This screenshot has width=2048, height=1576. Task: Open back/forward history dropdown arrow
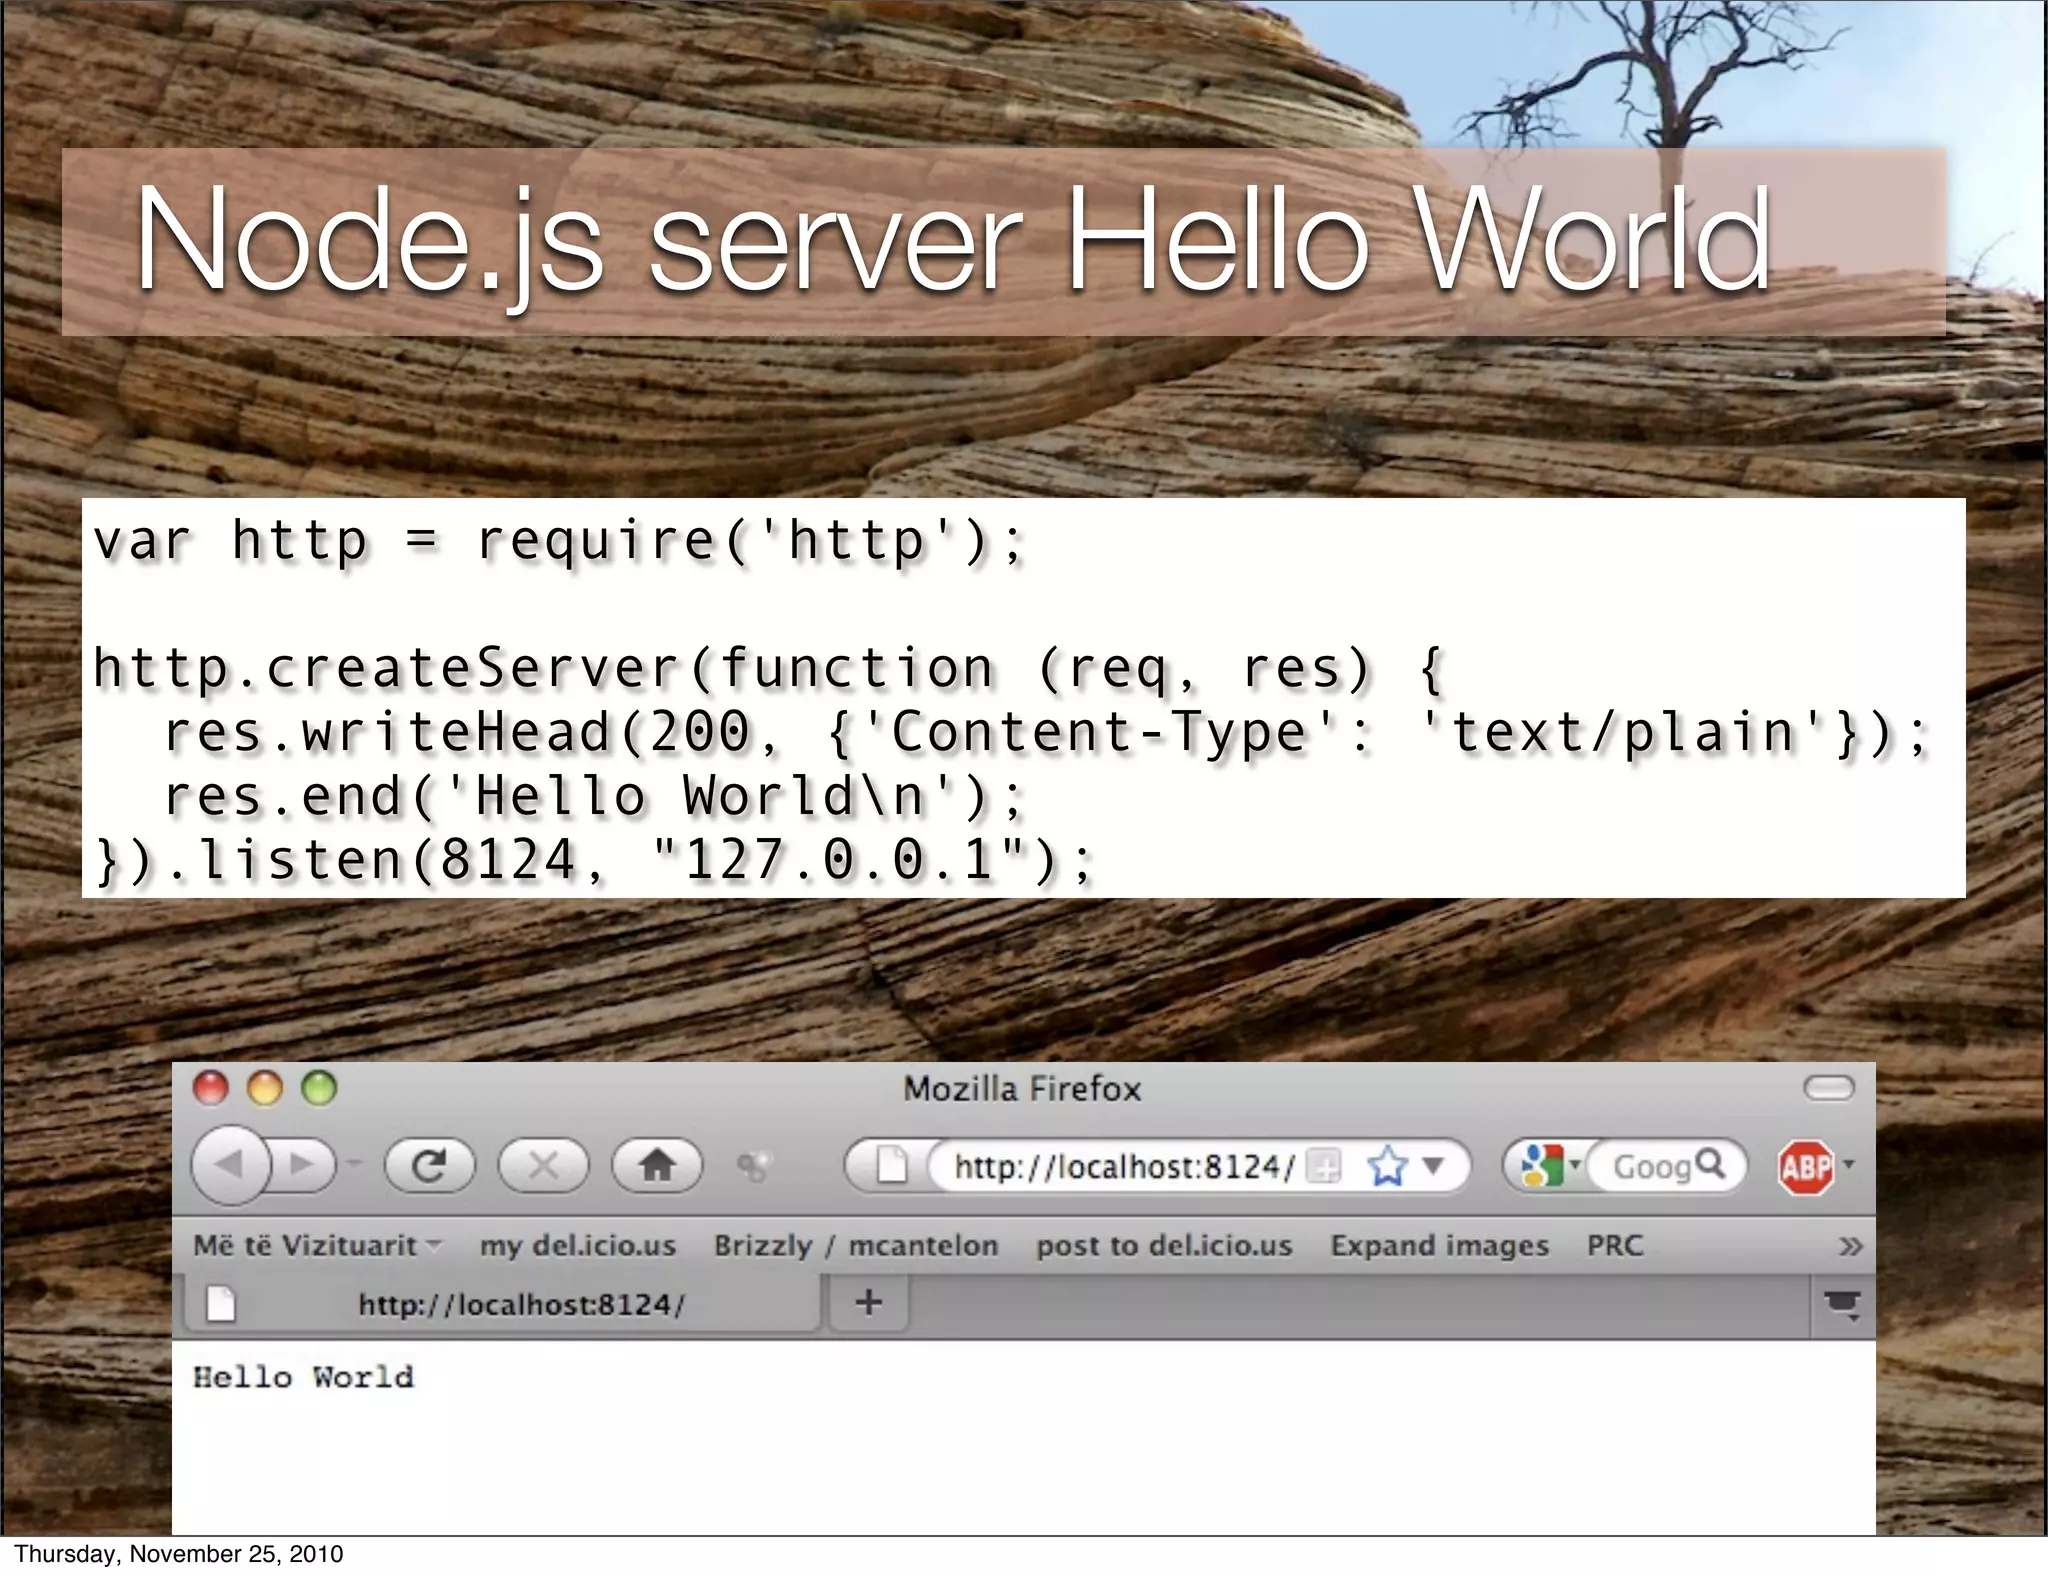353,1164
